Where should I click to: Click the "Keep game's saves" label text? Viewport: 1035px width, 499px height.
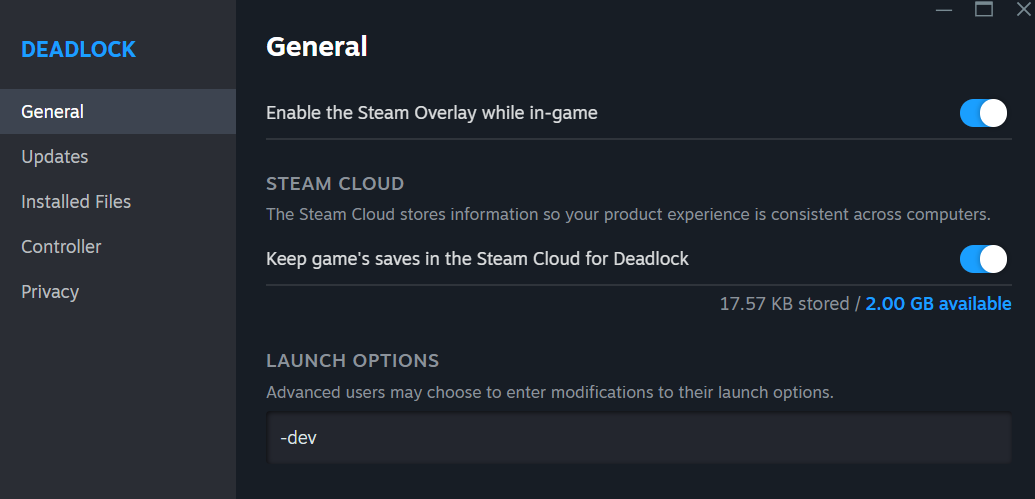click(477, 259)
